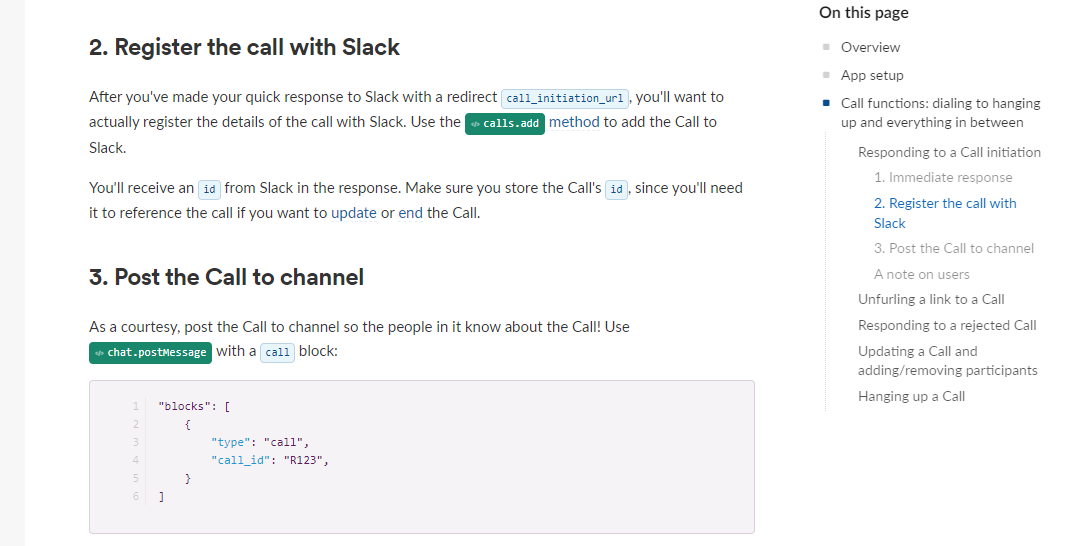
Task: Go to App setup section
Action: (872, 75)
